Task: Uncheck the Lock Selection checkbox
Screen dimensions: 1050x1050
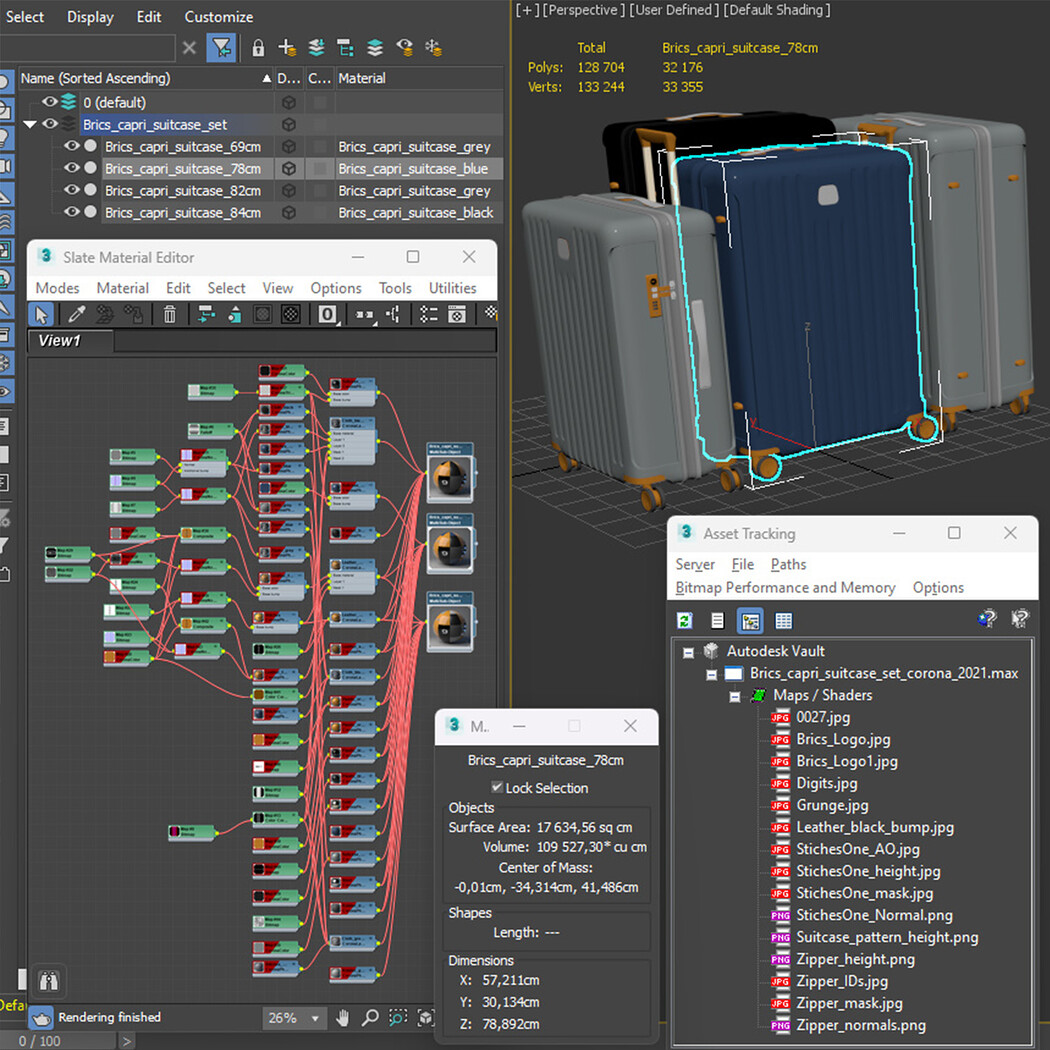Action: click(x=497, y=788)
